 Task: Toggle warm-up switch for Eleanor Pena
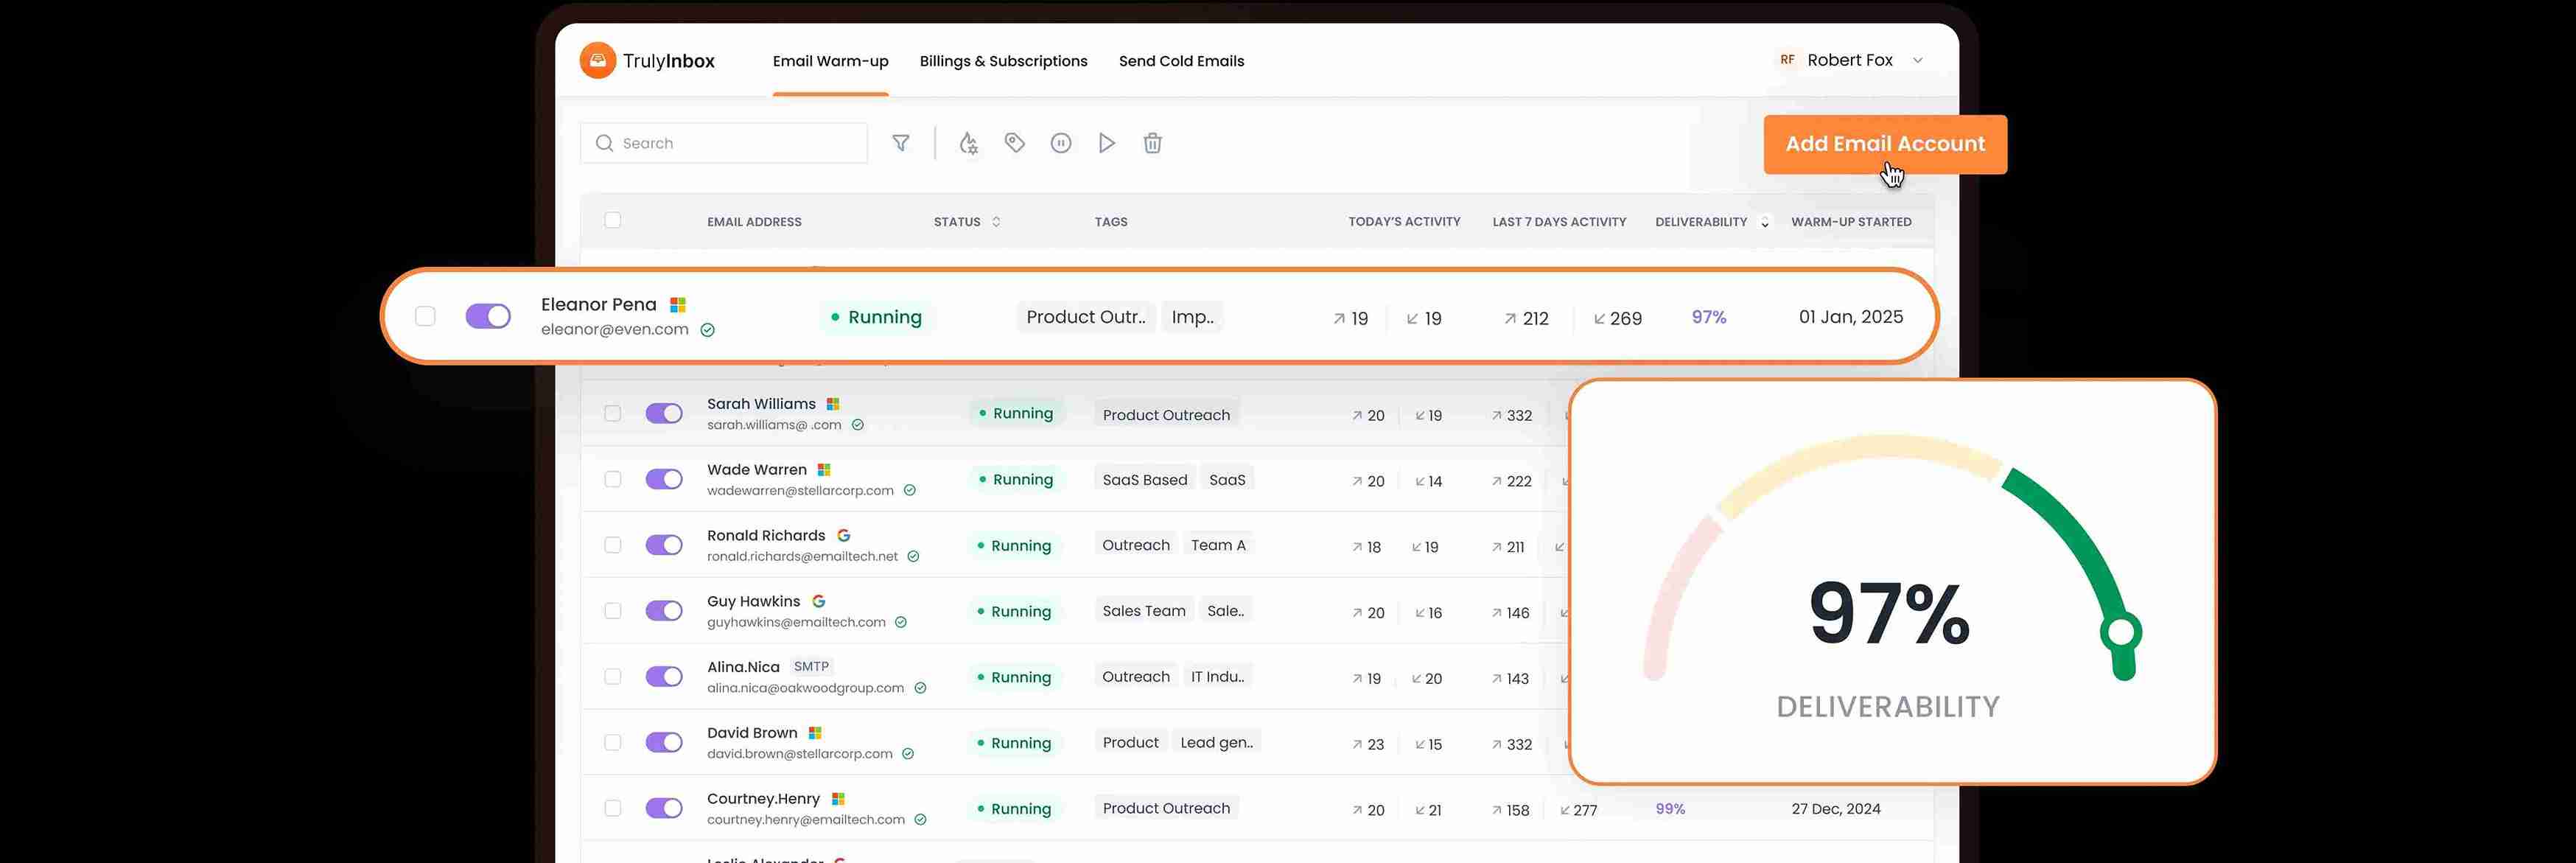point(488,316)
